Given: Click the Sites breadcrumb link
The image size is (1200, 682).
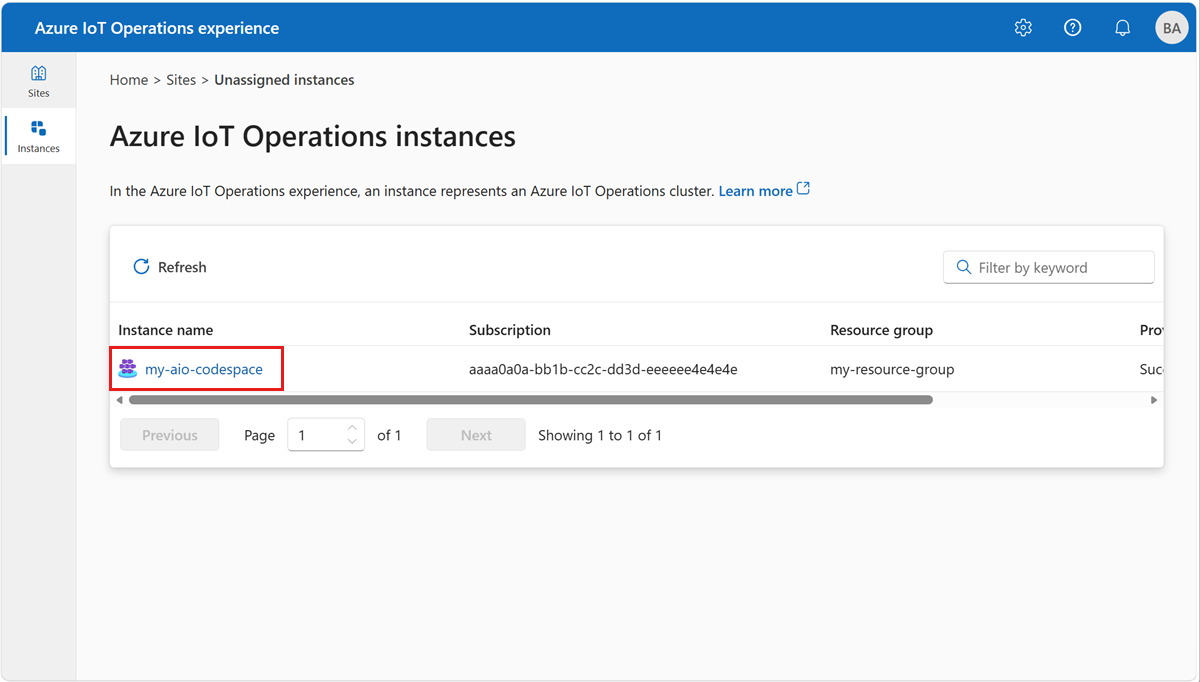Looking at the screenshot, I should (181, 80).
